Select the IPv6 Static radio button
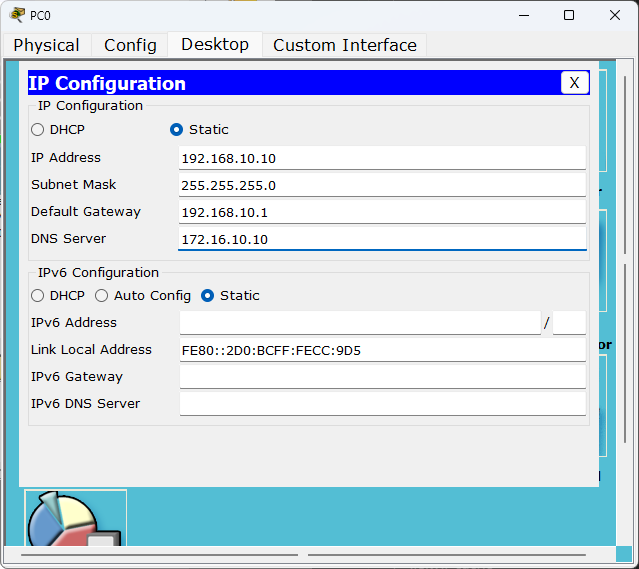This screenshot has height=569, width=639. pos(207,296)
